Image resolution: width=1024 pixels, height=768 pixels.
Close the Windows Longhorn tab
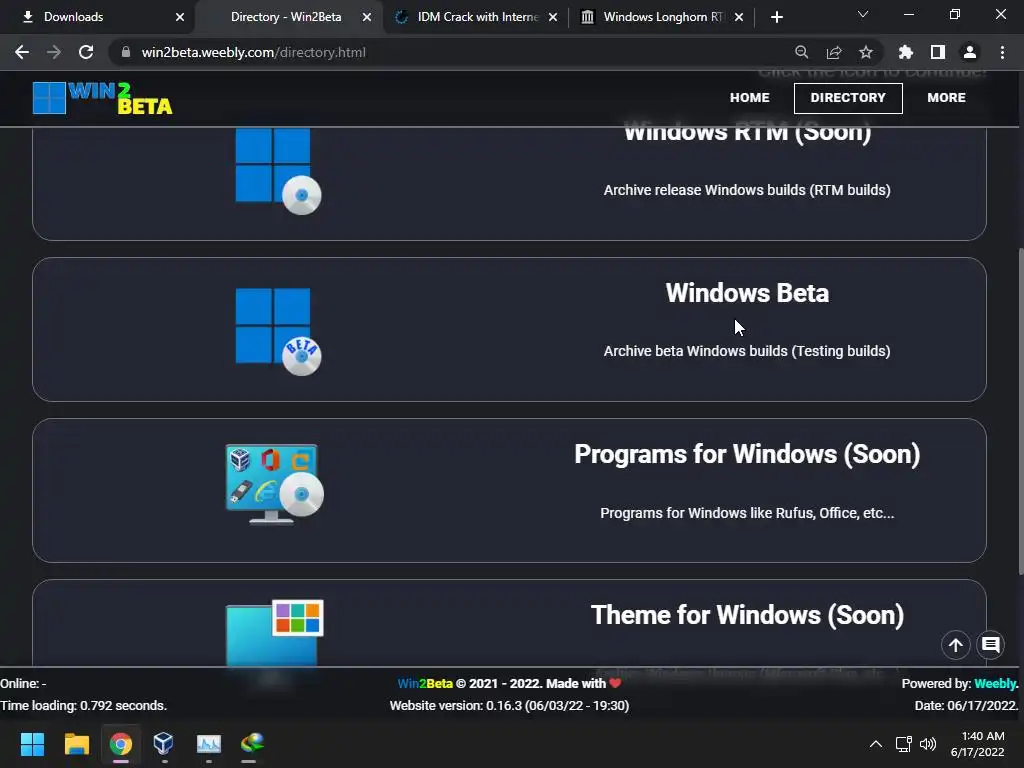coord(739,17)
